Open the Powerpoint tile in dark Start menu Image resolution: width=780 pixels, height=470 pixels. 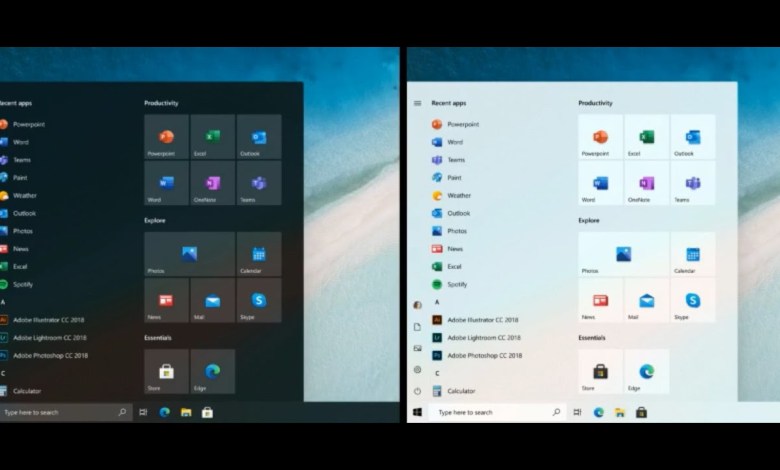click(x=166, y=137)
